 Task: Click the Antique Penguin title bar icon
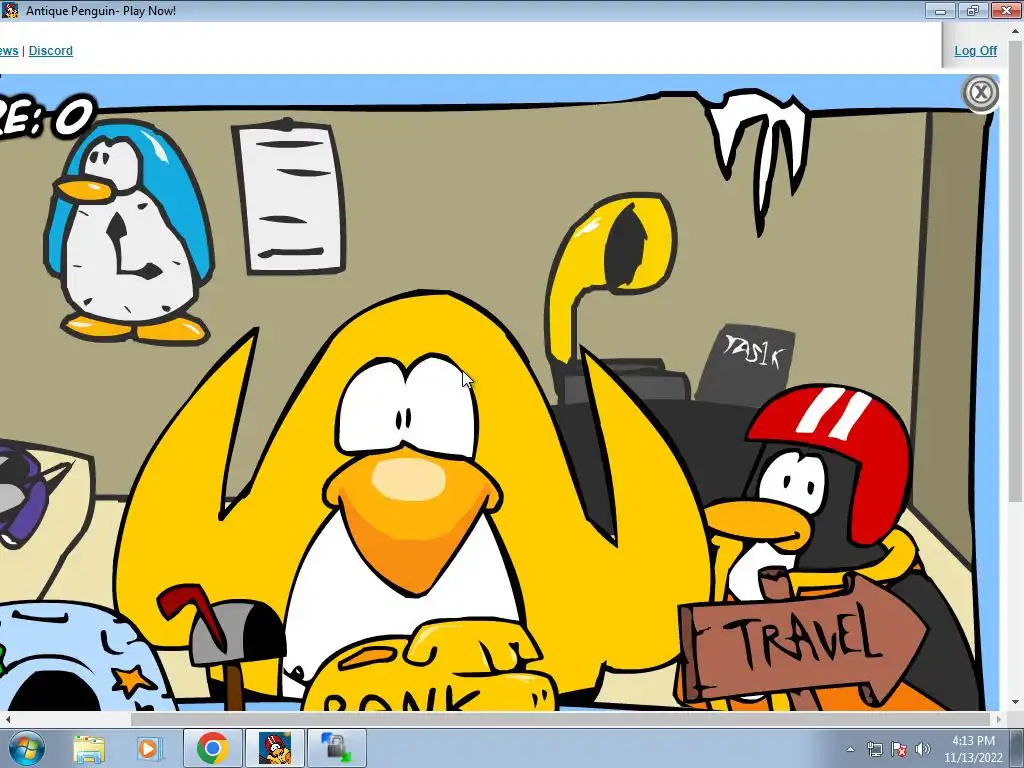coord(10,10)
